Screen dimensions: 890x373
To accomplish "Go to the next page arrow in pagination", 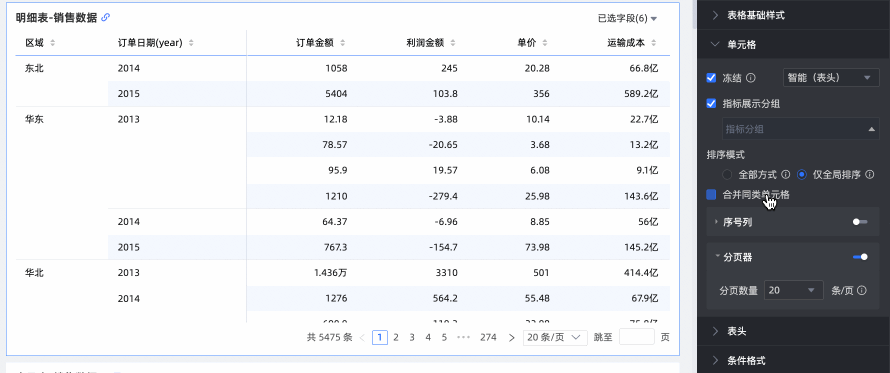I will [x=511, y=338].
